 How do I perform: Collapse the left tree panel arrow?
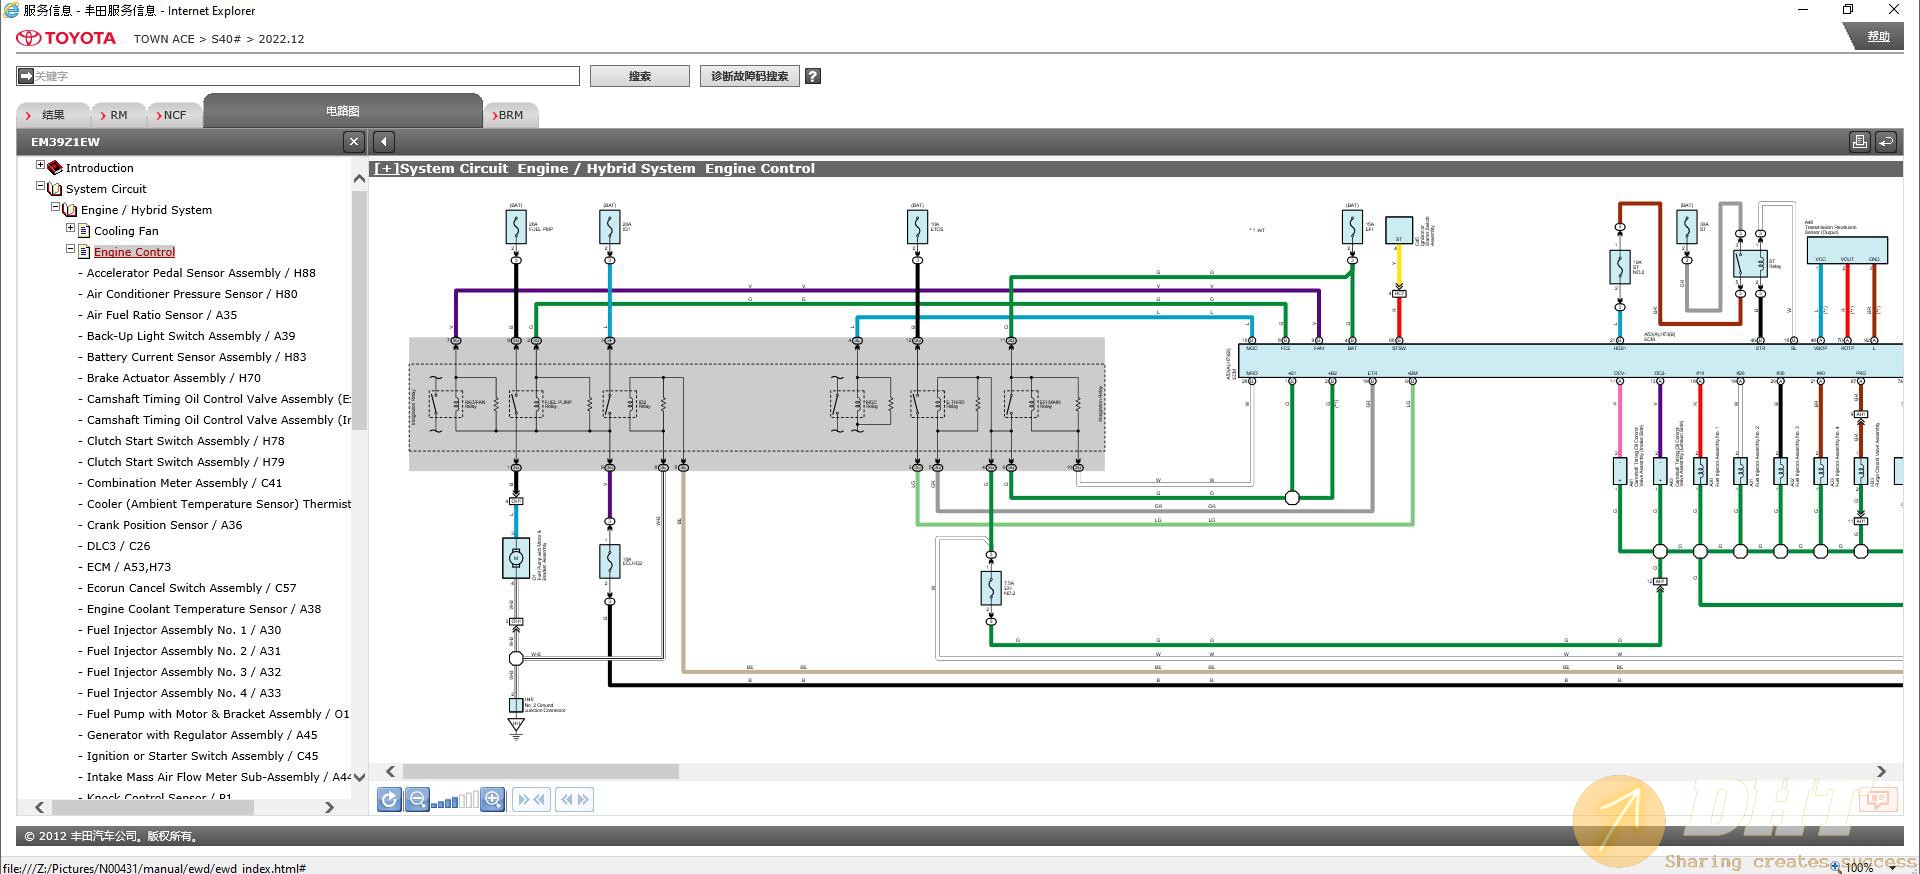coord(384,142)
